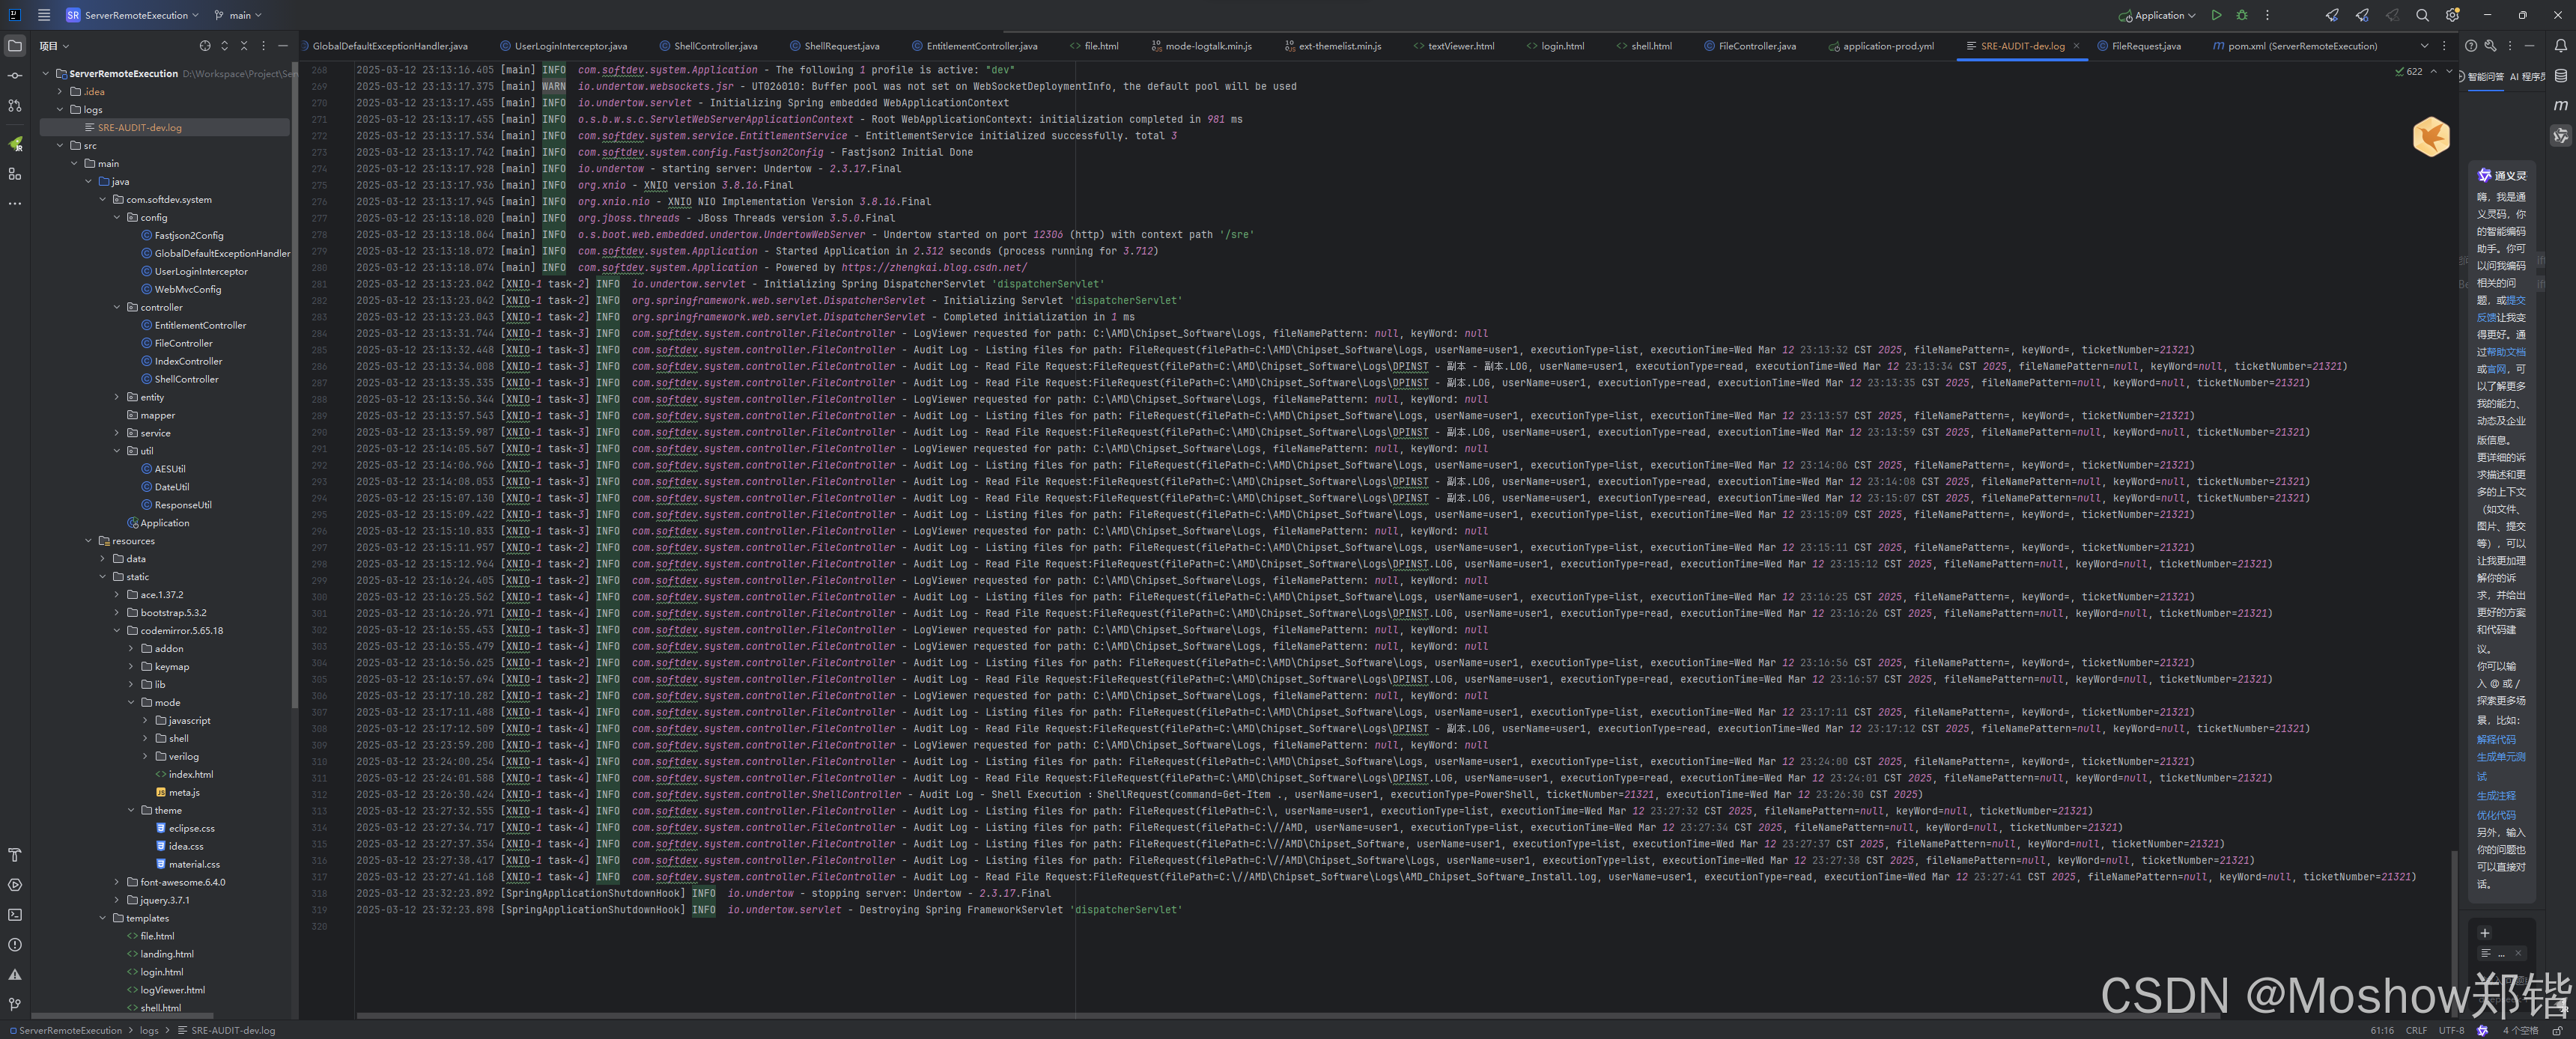Open the Maven tool window
Viewport: 2576px width, 1039px height.
2561,105
